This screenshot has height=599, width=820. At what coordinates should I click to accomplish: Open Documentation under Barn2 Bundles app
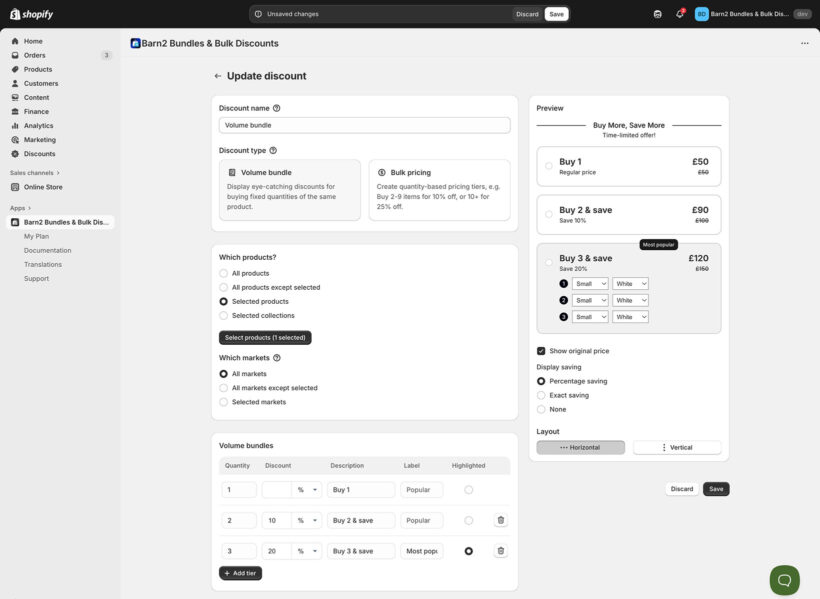(x=47, y=249)
